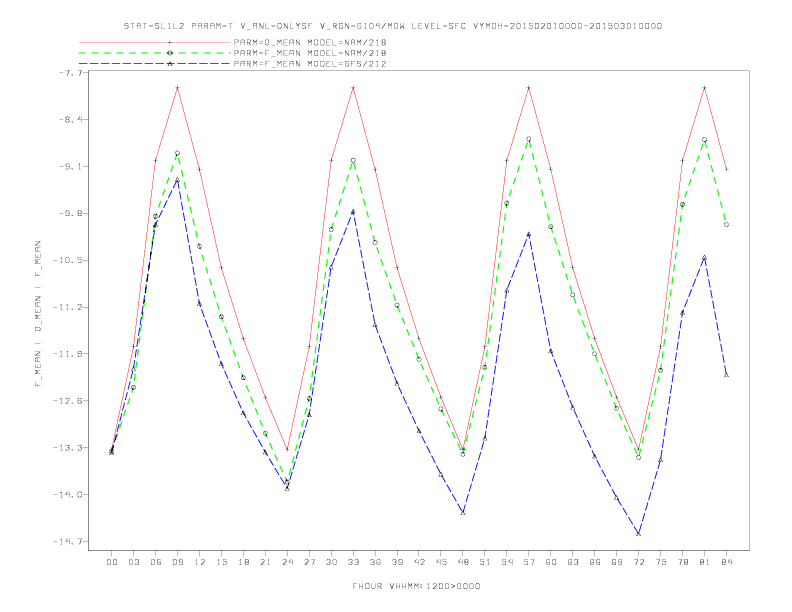Select legend entry PARM=F_MEAN MODEL=GFS/212

(310, 64)
